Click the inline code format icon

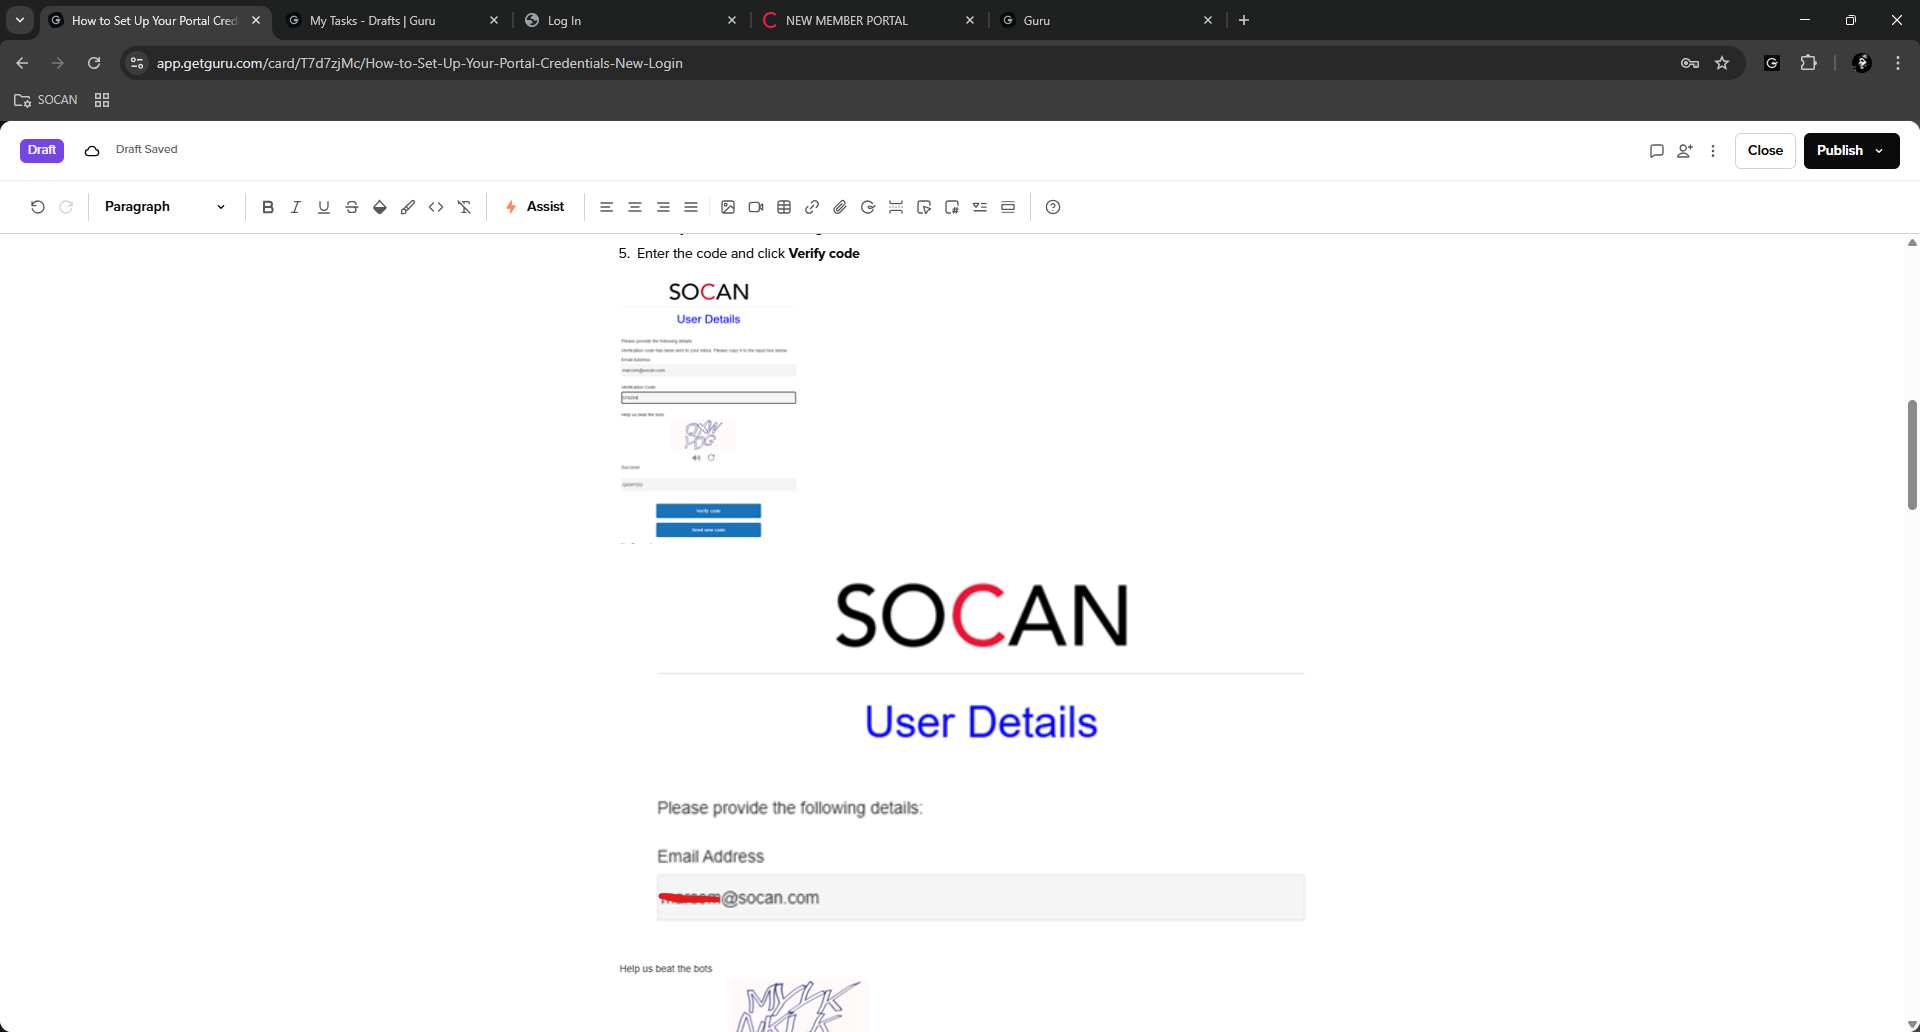(436, 207)
